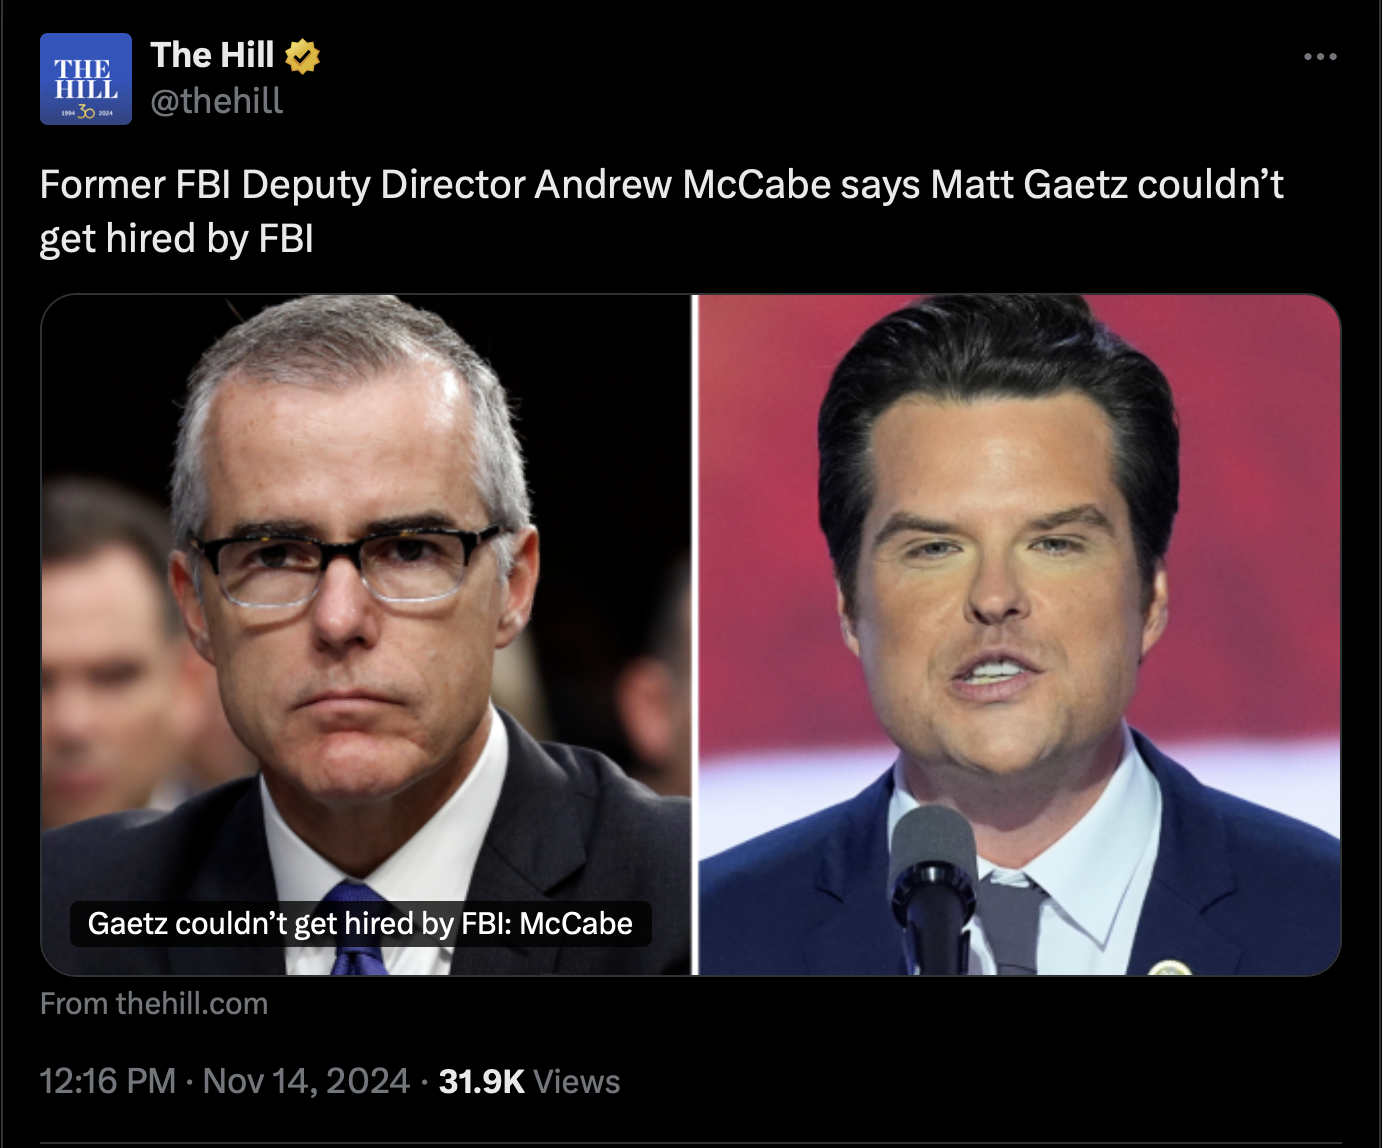Viewport: 1382px width, 1148px height.
Task: Click the tweet text "get hired by FBI"
Action: pyautogui.click(x=177, y=239)
